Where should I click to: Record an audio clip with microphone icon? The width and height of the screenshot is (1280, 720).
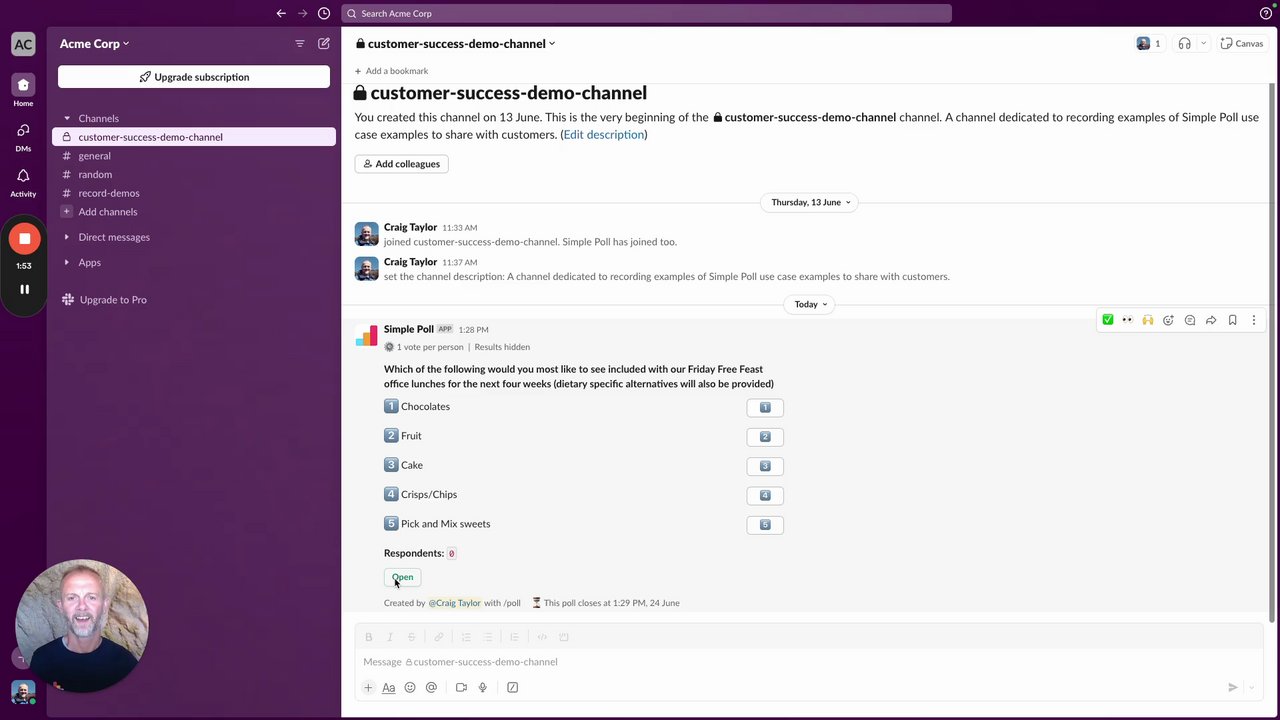click(483, 687)
